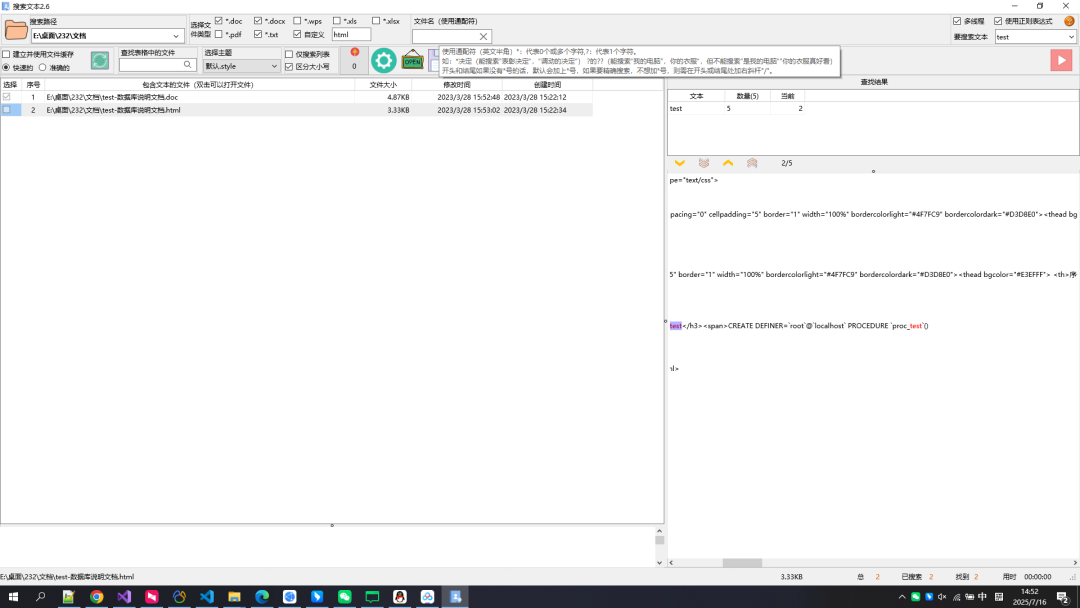Select the 准确的 radio button
This screenshot has height=608, width=1080.
(x=43, y=67)
